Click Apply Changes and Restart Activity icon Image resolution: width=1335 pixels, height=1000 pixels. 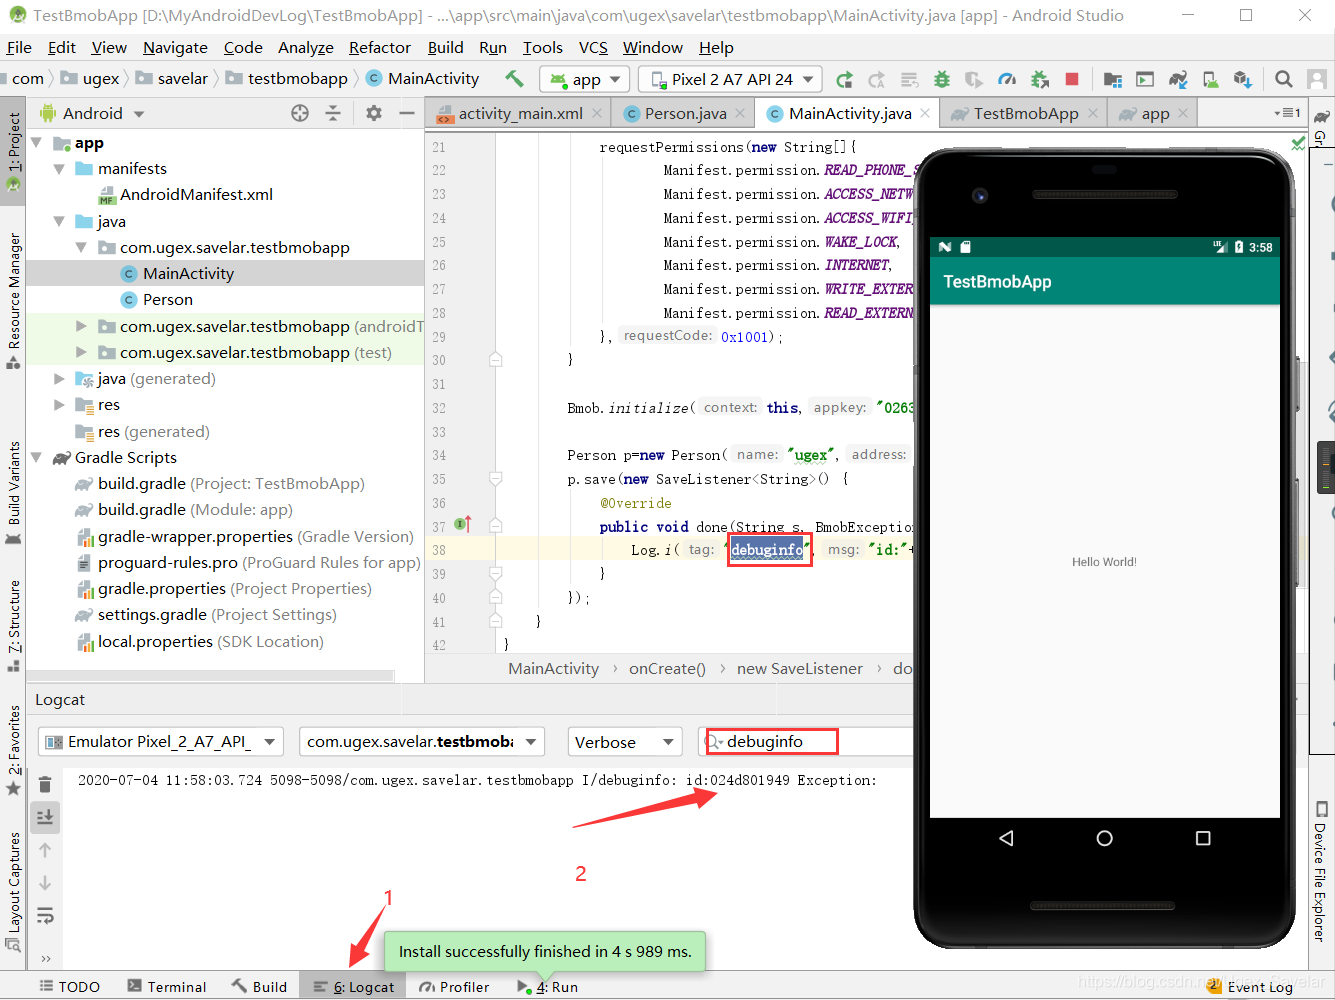click(x=877, y=79)
